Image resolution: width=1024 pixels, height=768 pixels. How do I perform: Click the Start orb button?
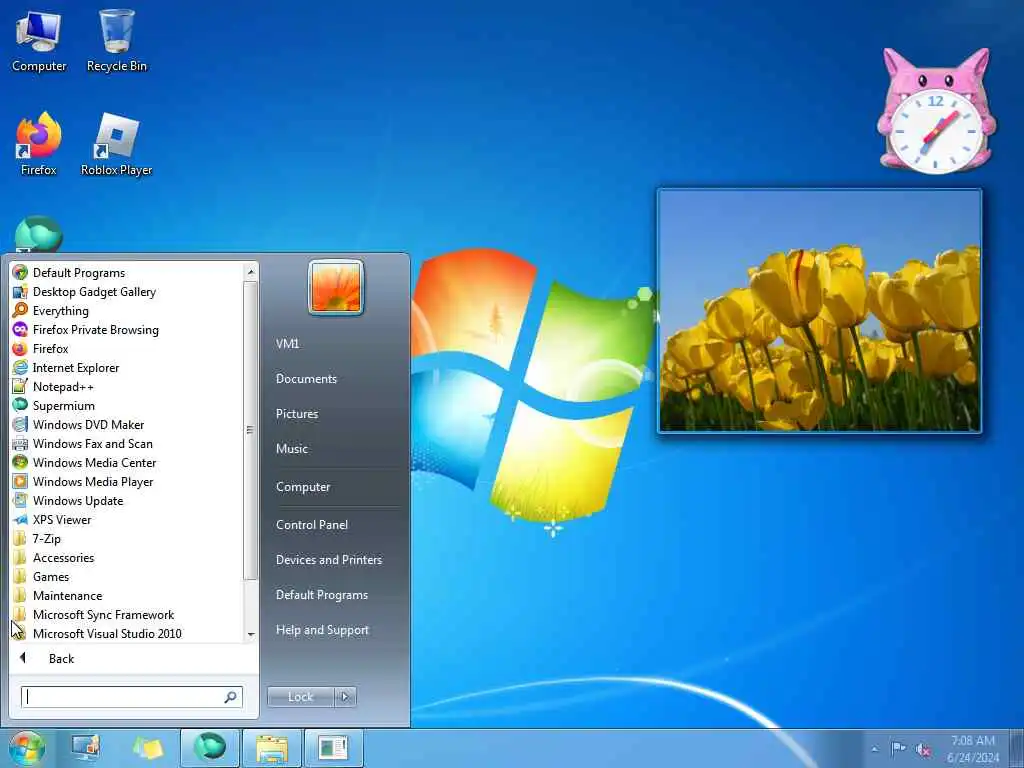pyautogui.click(x=27, y=748)
